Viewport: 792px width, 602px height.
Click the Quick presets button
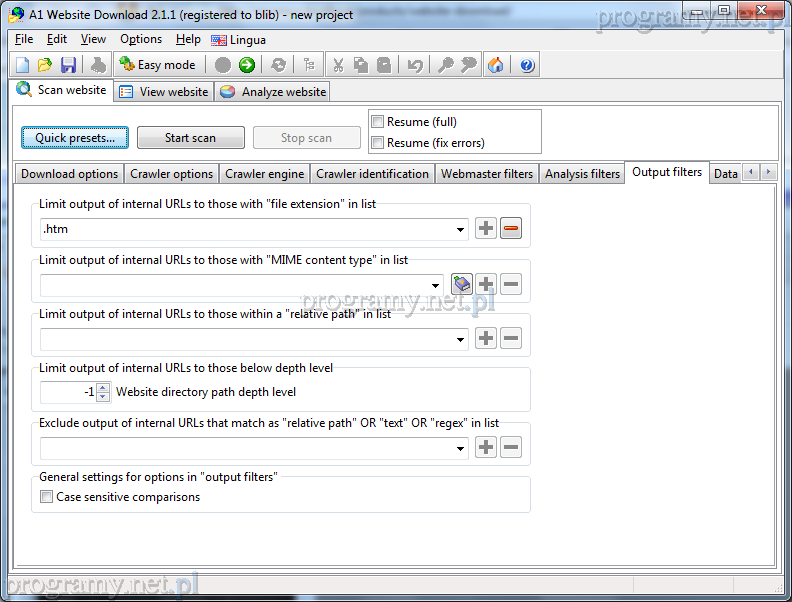75,138
